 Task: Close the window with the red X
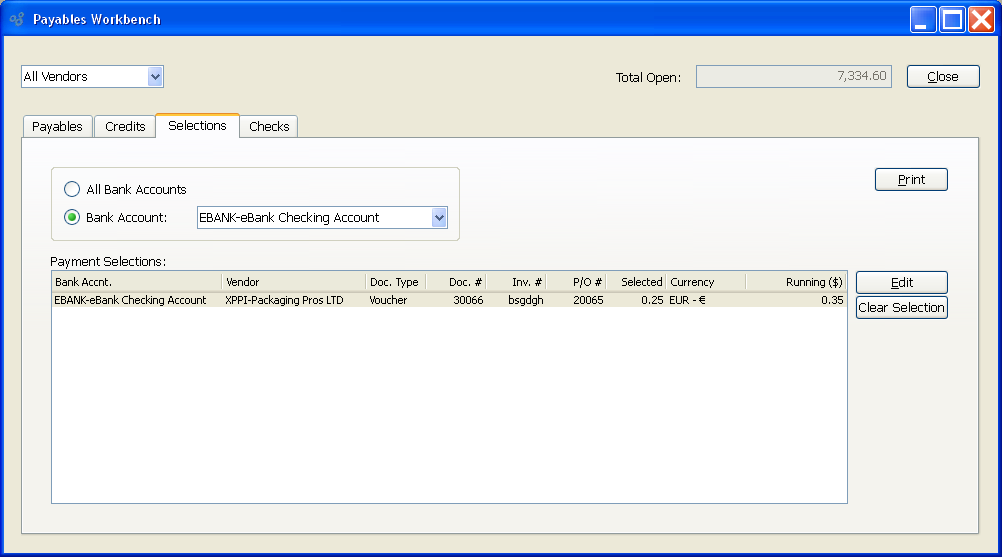[982, 19]
